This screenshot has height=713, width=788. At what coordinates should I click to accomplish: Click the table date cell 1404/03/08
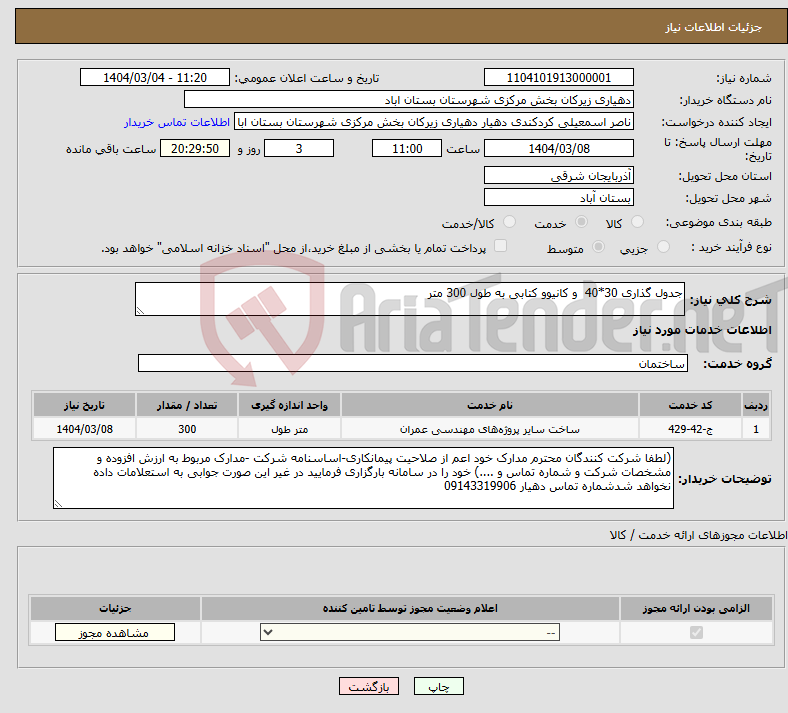84,429
